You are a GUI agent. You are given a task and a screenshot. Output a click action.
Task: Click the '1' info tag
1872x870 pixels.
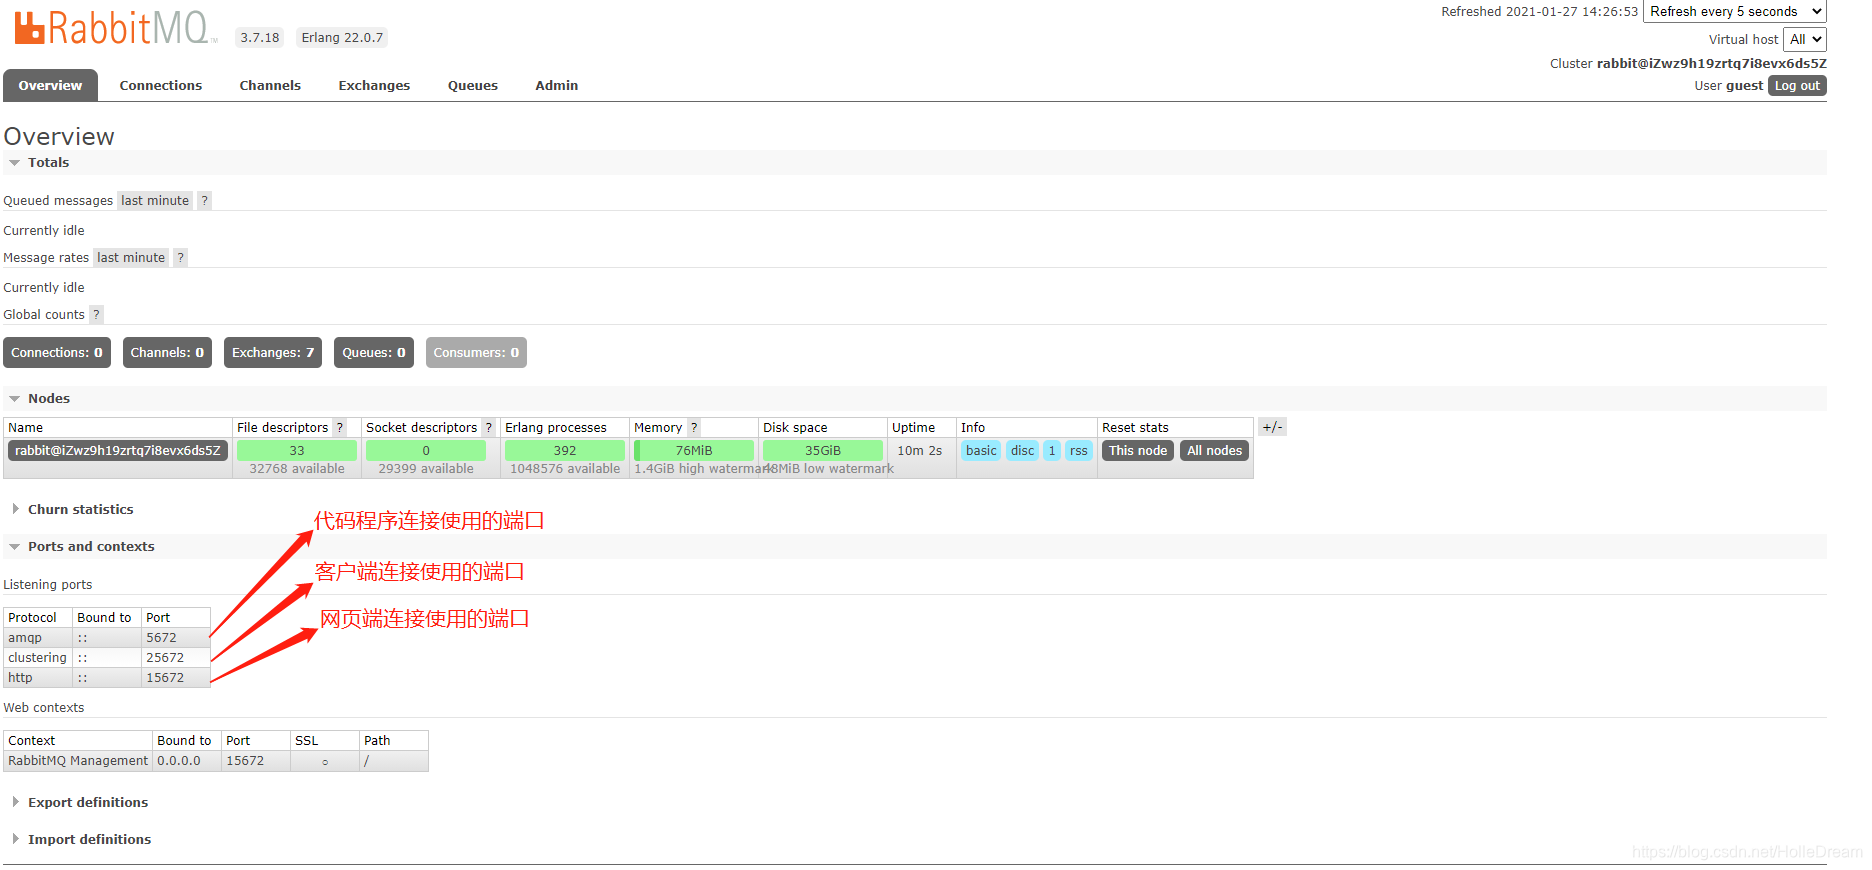tap(1052, 450)
